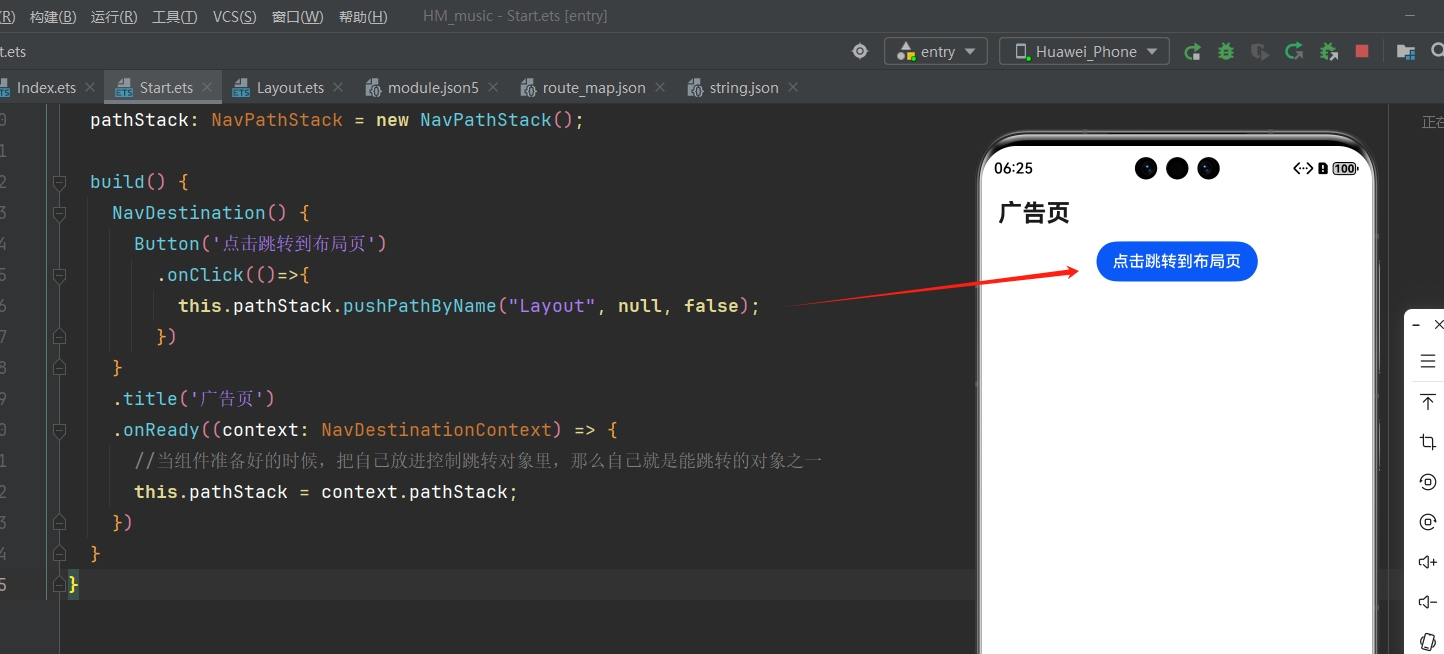Click the attach debugger to process icon
The height and width of the screenshot is (654, 1444).
click(x=1328, y=52)
